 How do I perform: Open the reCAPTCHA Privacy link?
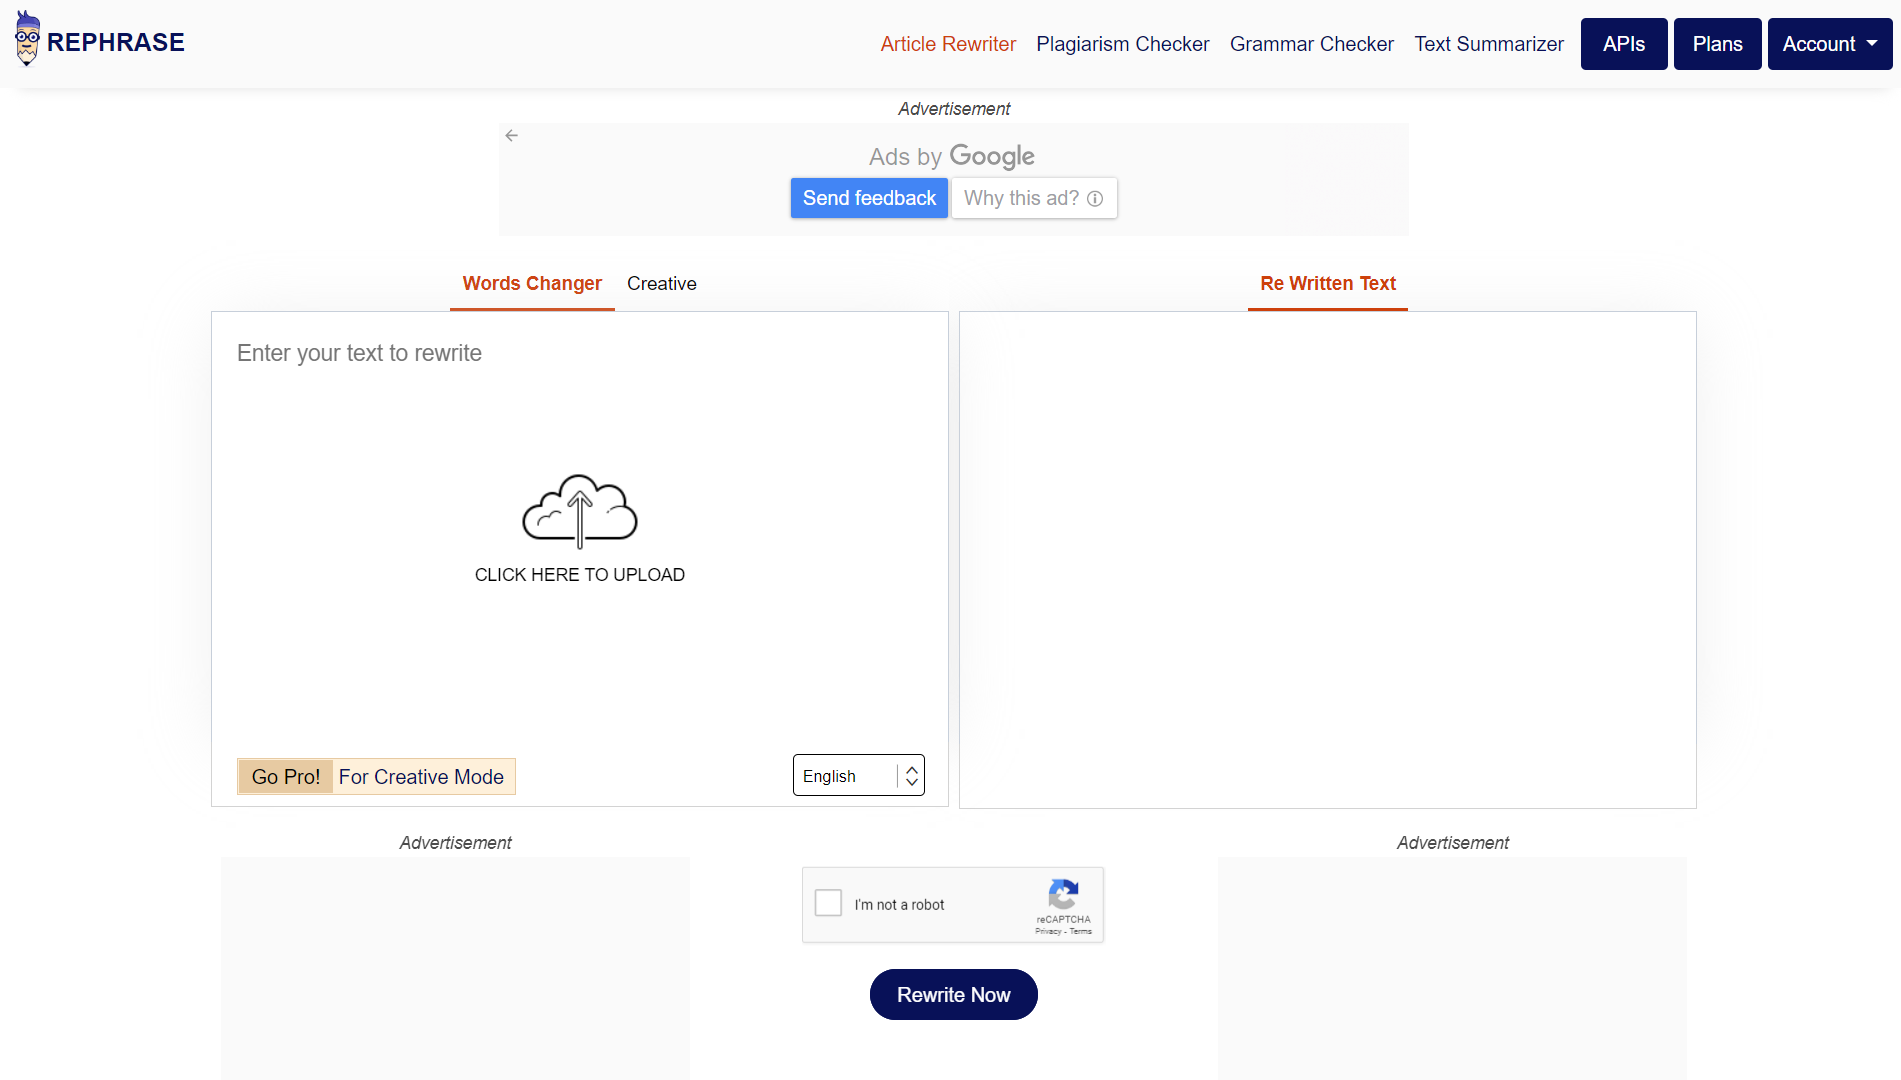[x=1048, y=931]
